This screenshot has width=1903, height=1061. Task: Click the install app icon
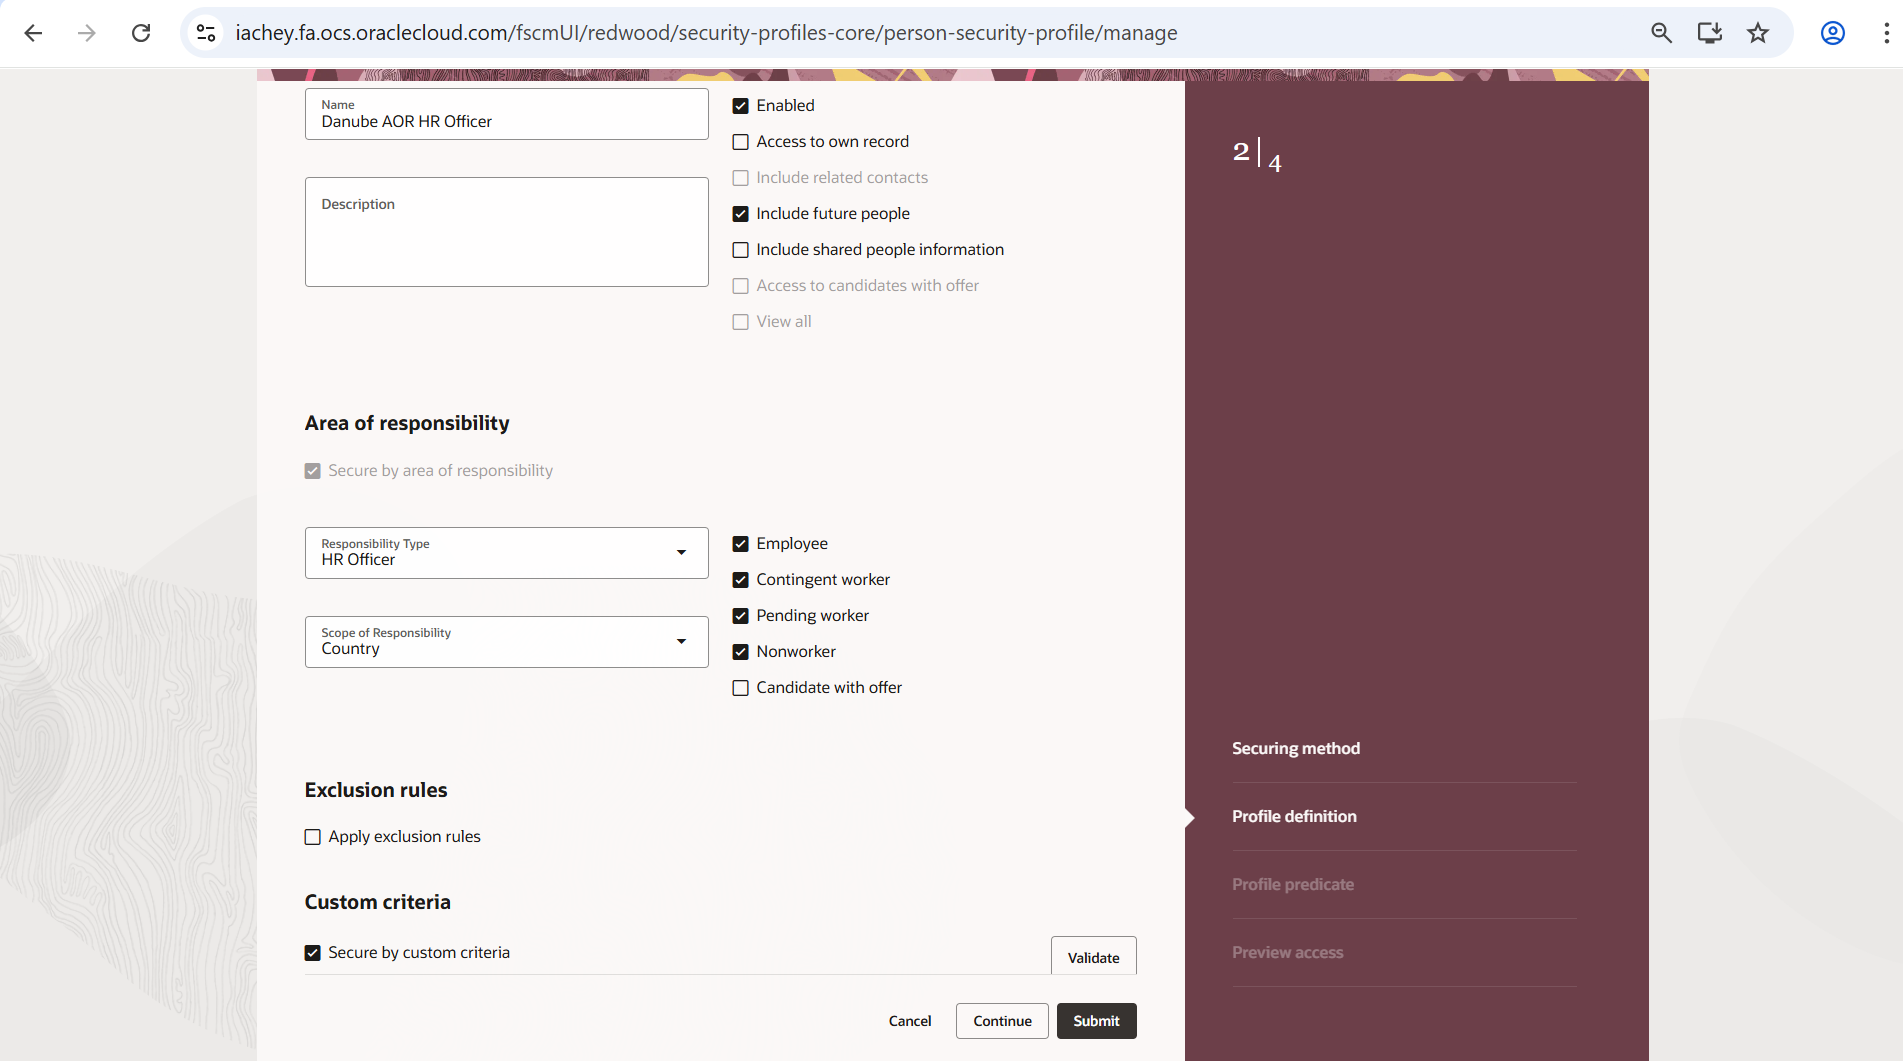coord(1710,33)
